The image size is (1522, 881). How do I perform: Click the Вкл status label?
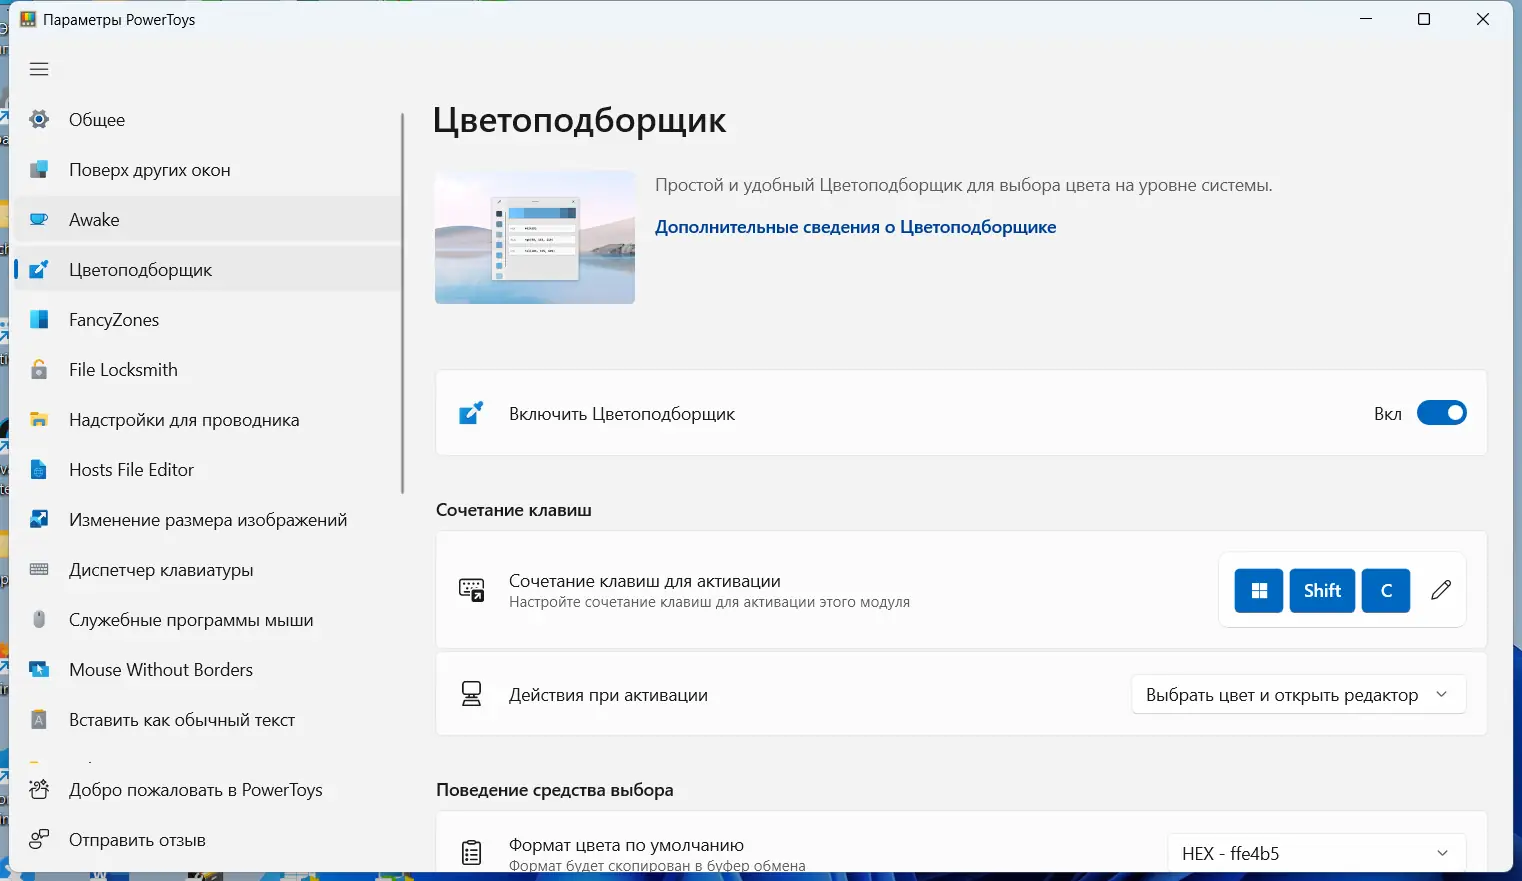pos(1388,414)
